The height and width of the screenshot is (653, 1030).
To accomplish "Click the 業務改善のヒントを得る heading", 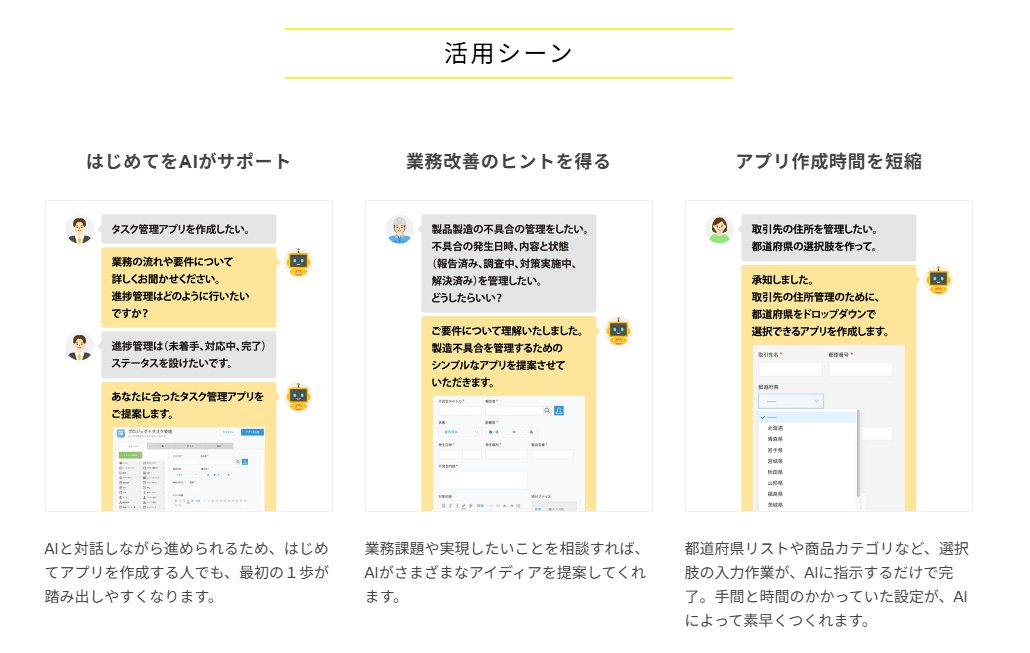I will pos(508,161).
